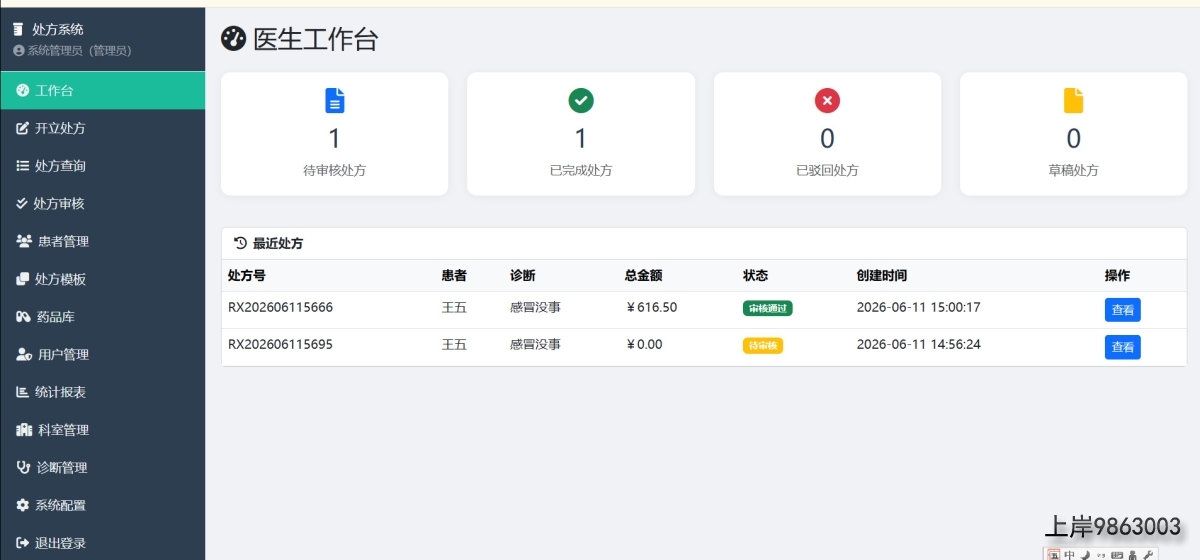Image resolution: width=1200 pixels, height=560 pixels.
Task: Click the blue document icon for 待审核处方
Action: [x=335, y=100]
